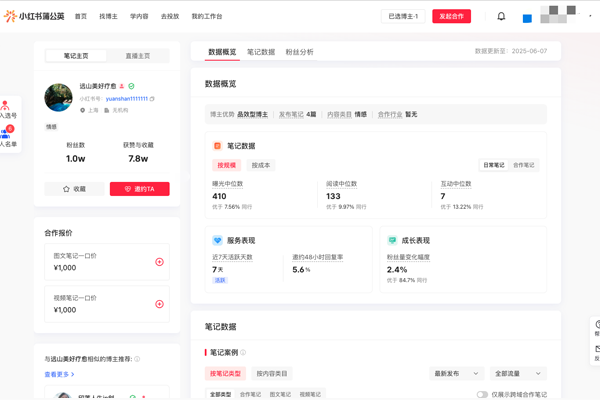600x400 pixels.
Task: Select the 按笔记类型 filter
Action: pos(225,374)
